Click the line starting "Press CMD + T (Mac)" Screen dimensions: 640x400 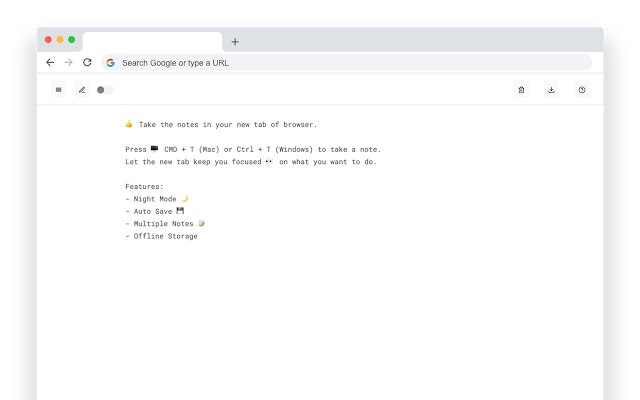coord(253,149)
